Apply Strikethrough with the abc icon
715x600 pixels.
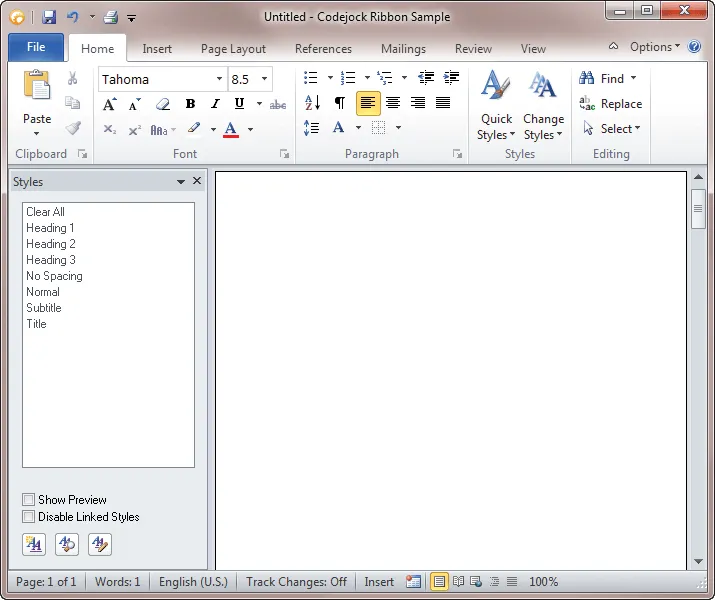(278, 105)
